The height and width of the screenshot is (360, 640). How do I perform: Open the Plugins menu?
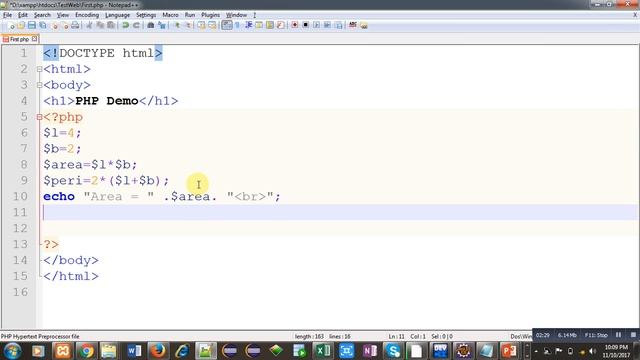click(x=210, y=15)
